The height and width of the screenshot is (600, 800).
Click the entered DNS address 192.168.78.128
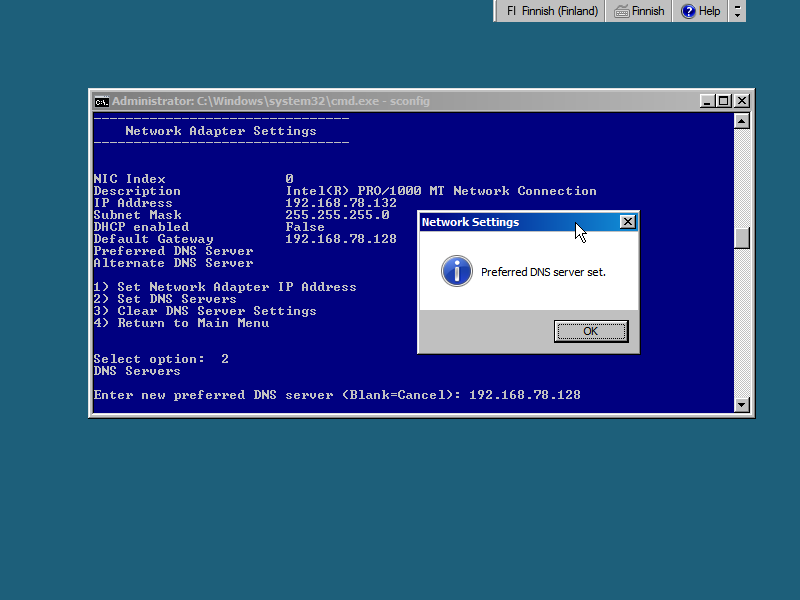click(x=524, y=395)
